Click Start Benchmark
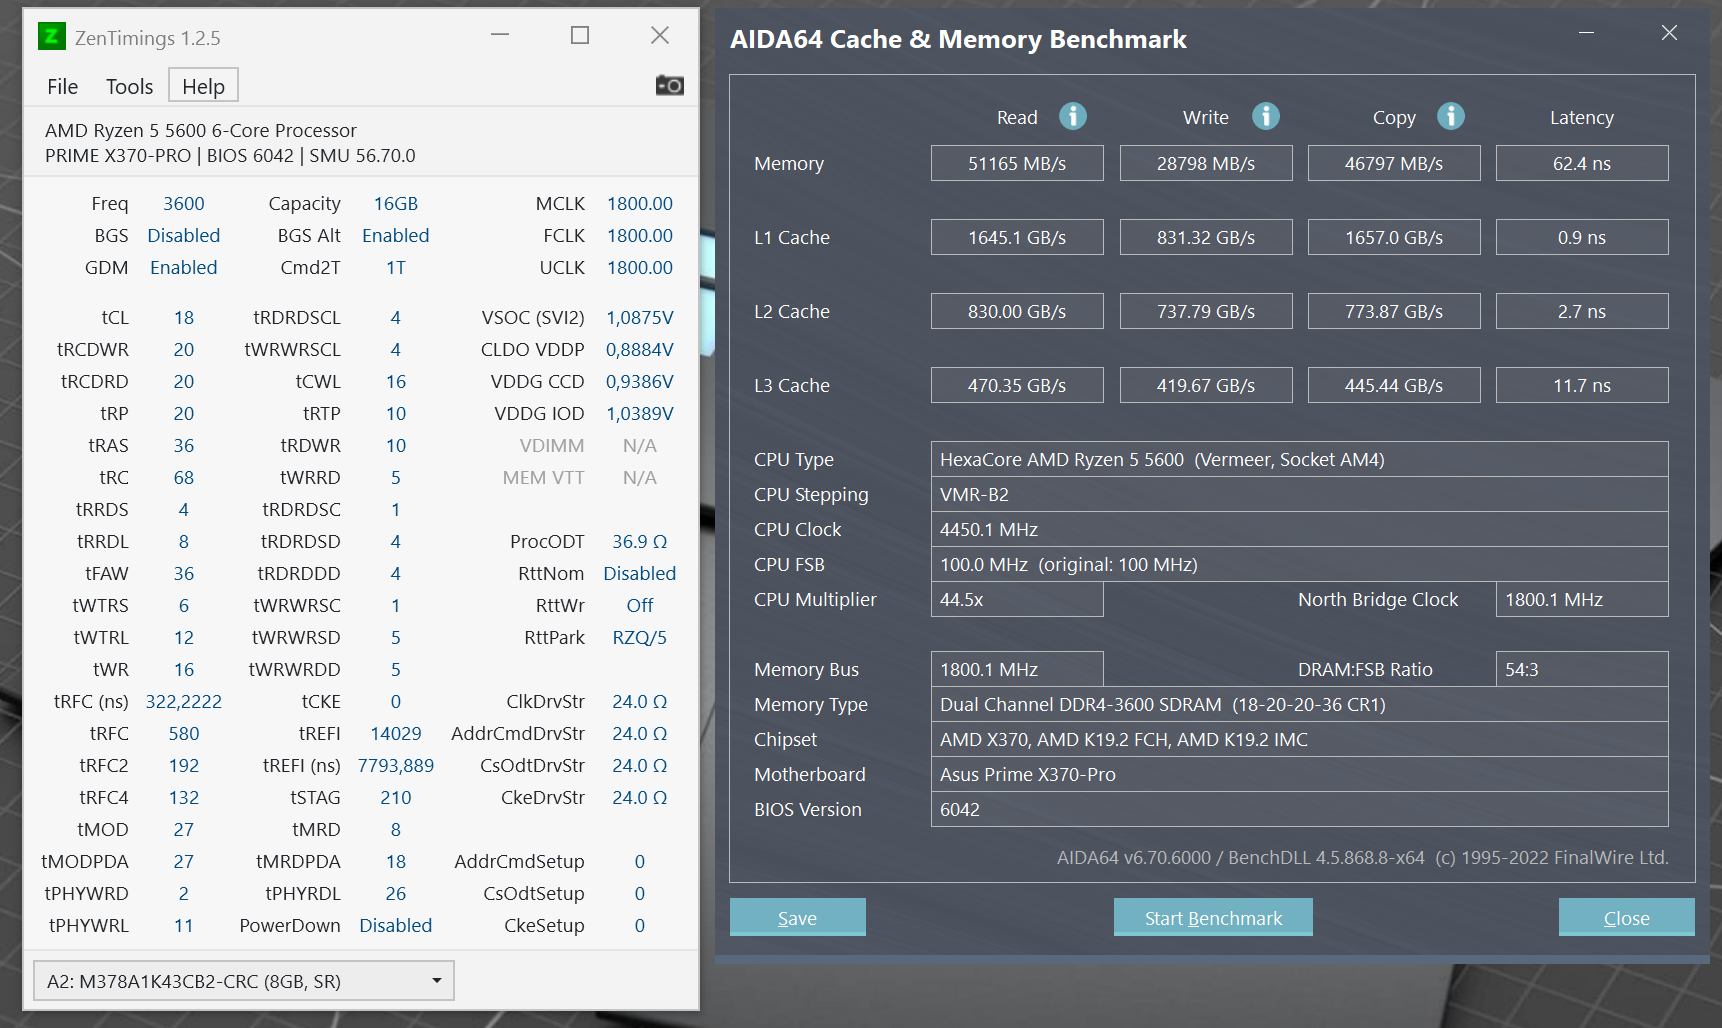The height and width of the screenshot is (1028, 1722). point(1213,917)
